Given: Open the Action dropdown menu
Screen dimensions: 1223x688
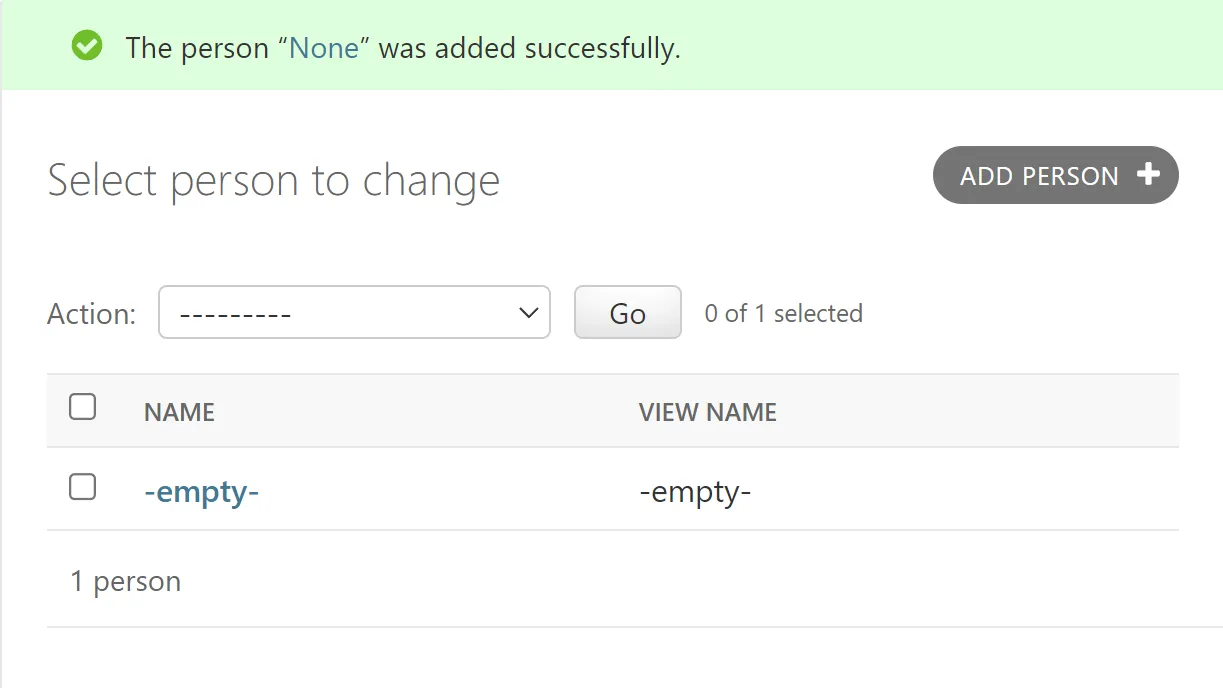Looking at the screenshot, I should click(354, 313).
